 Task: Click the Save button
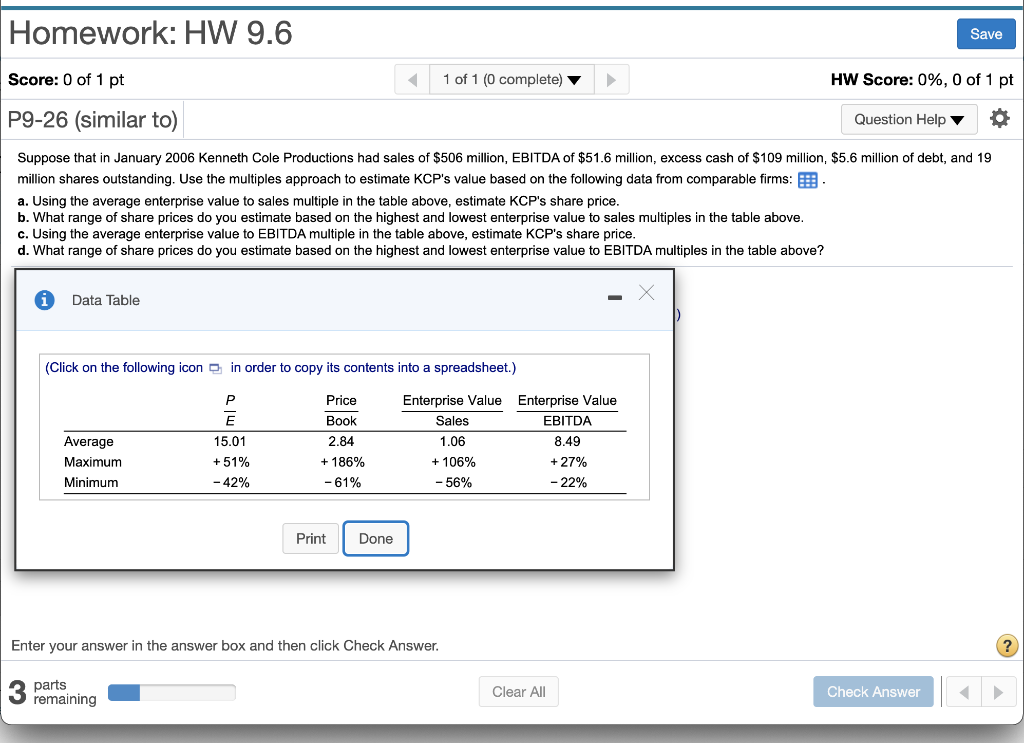click(985, 34)
